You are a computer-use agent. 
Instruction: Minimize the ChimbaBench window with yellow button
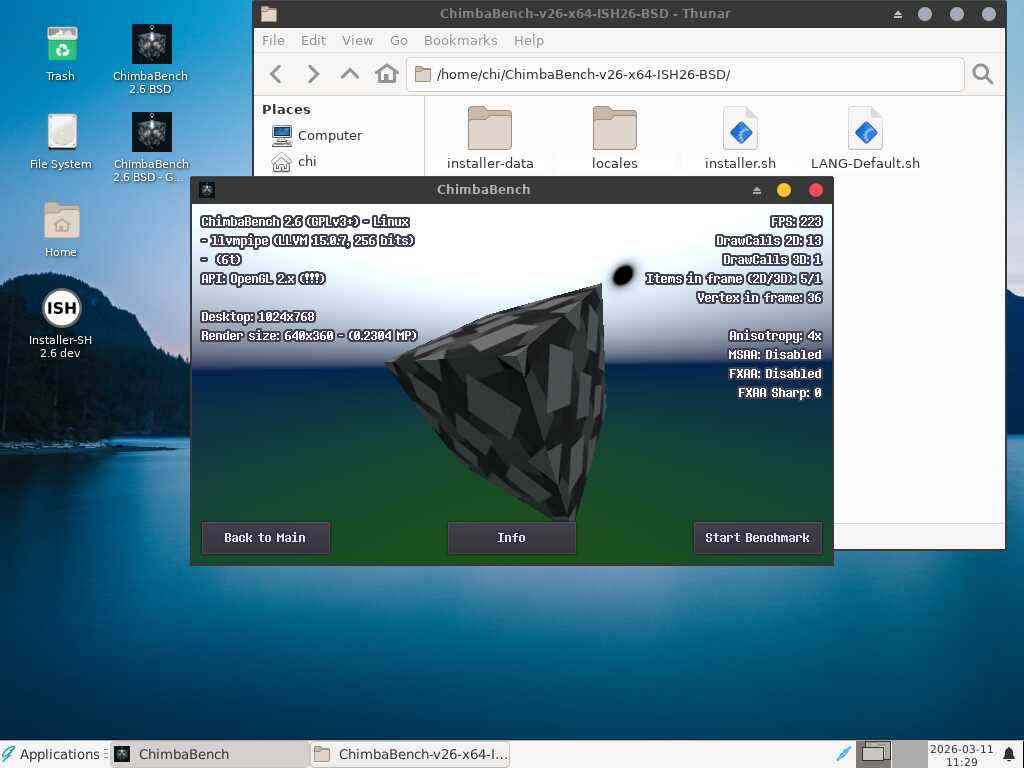(784, 190)
